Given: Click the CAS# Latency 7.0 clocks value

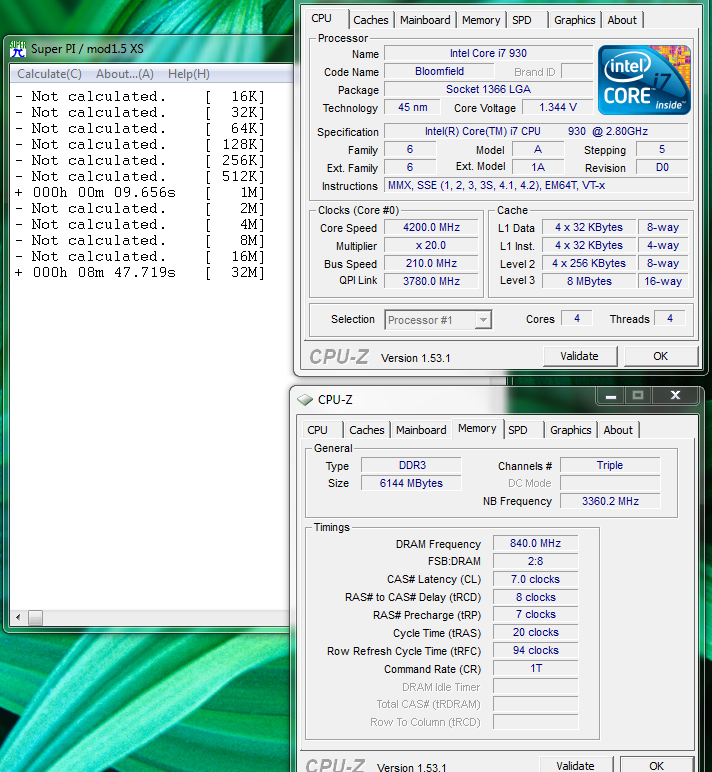Looking at the screenshot, I should pos(535,579).
